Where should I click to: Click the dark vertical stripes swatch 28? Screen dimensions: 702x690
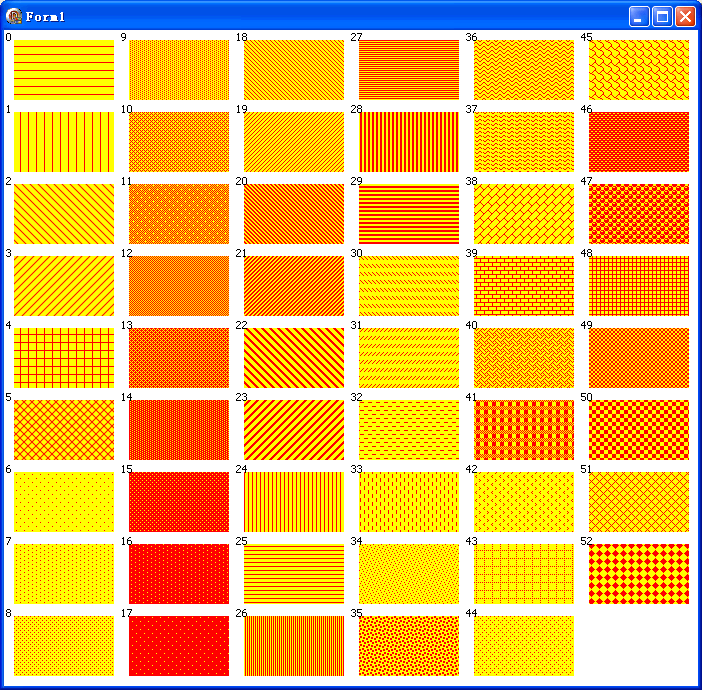[409, 142]
